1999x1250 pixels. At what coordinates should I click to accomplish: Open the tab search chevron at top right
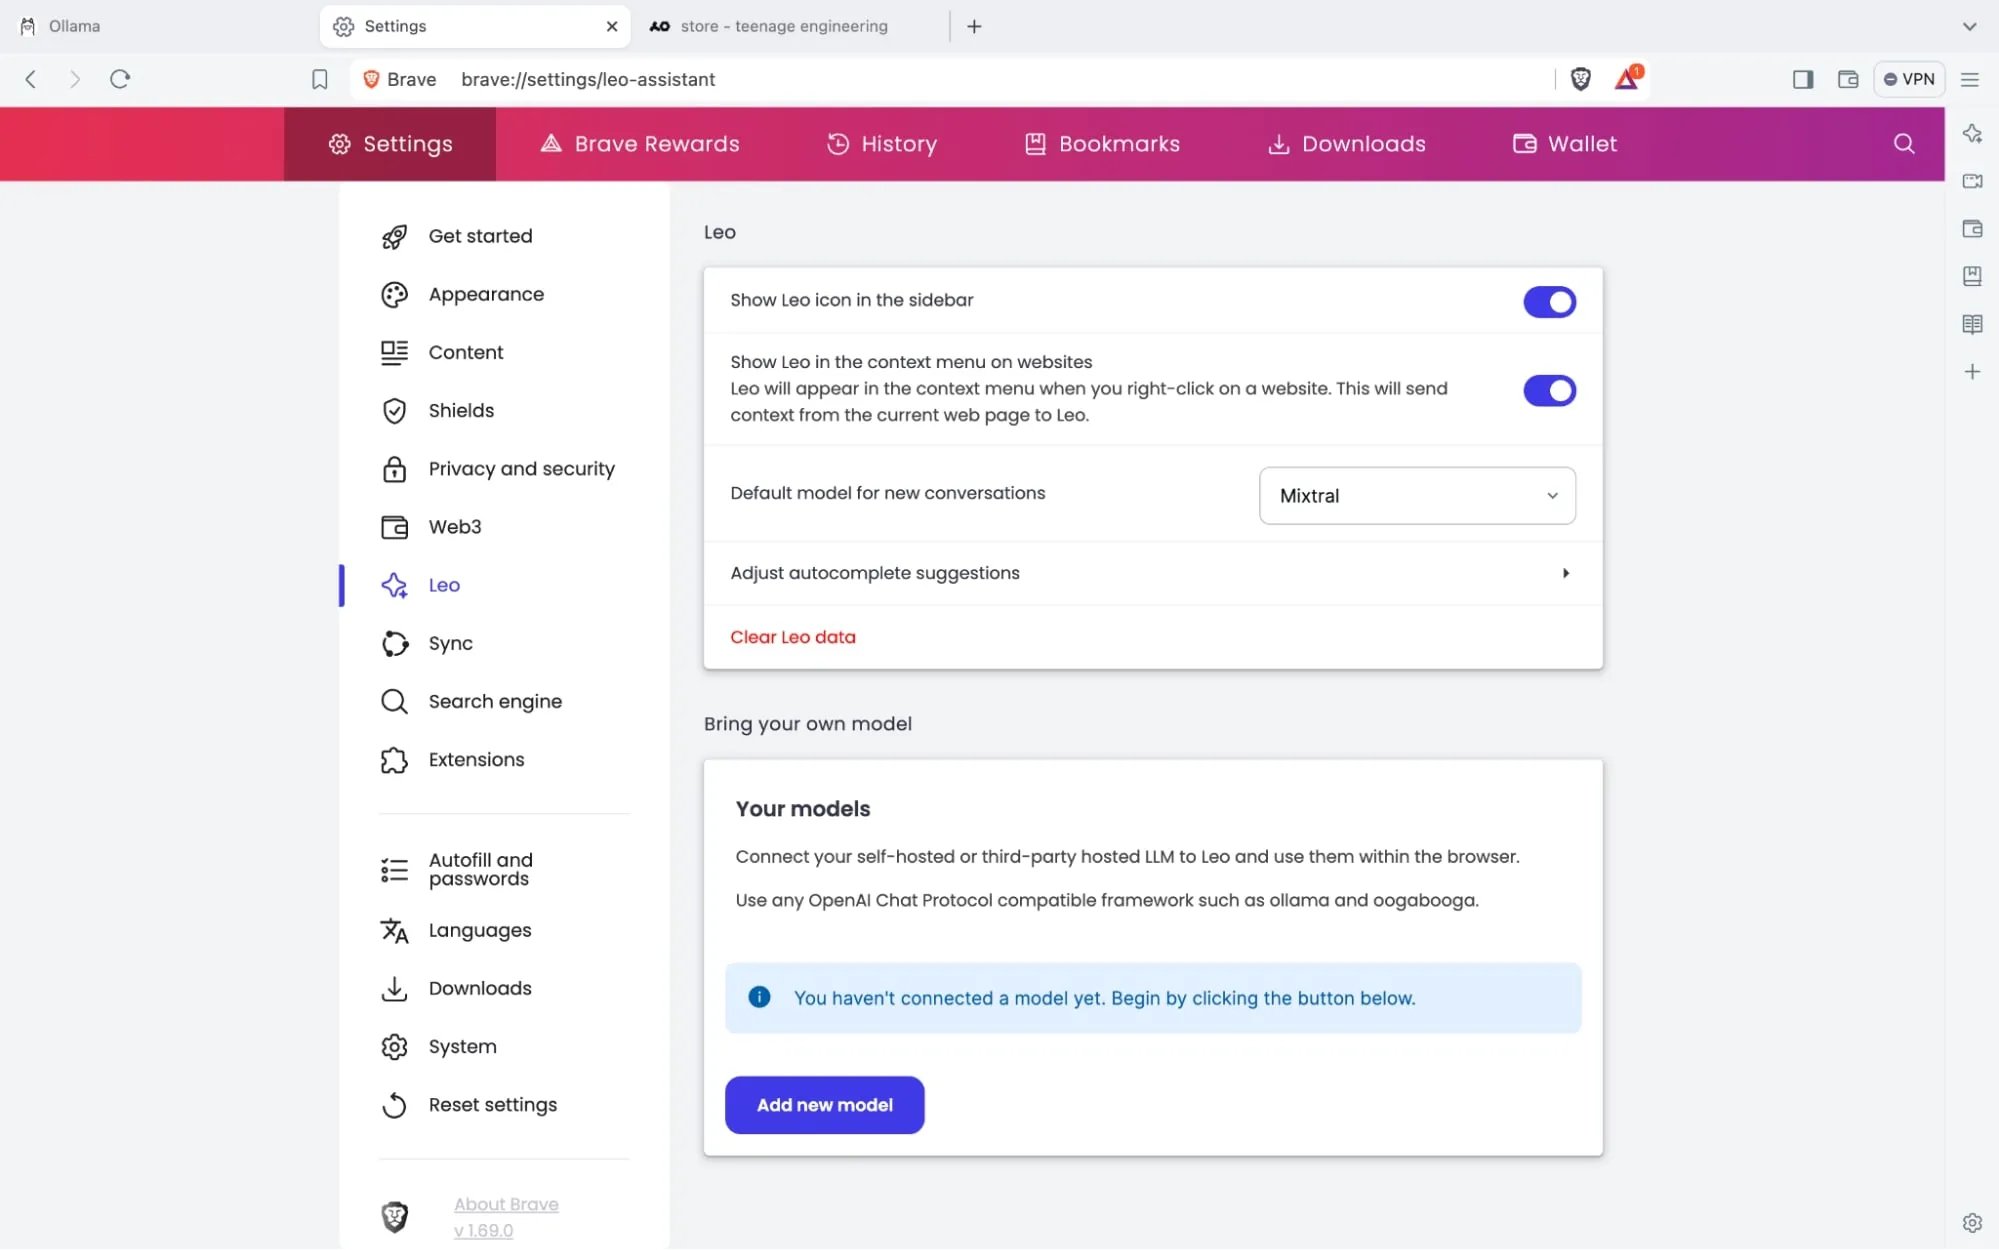1968,26
